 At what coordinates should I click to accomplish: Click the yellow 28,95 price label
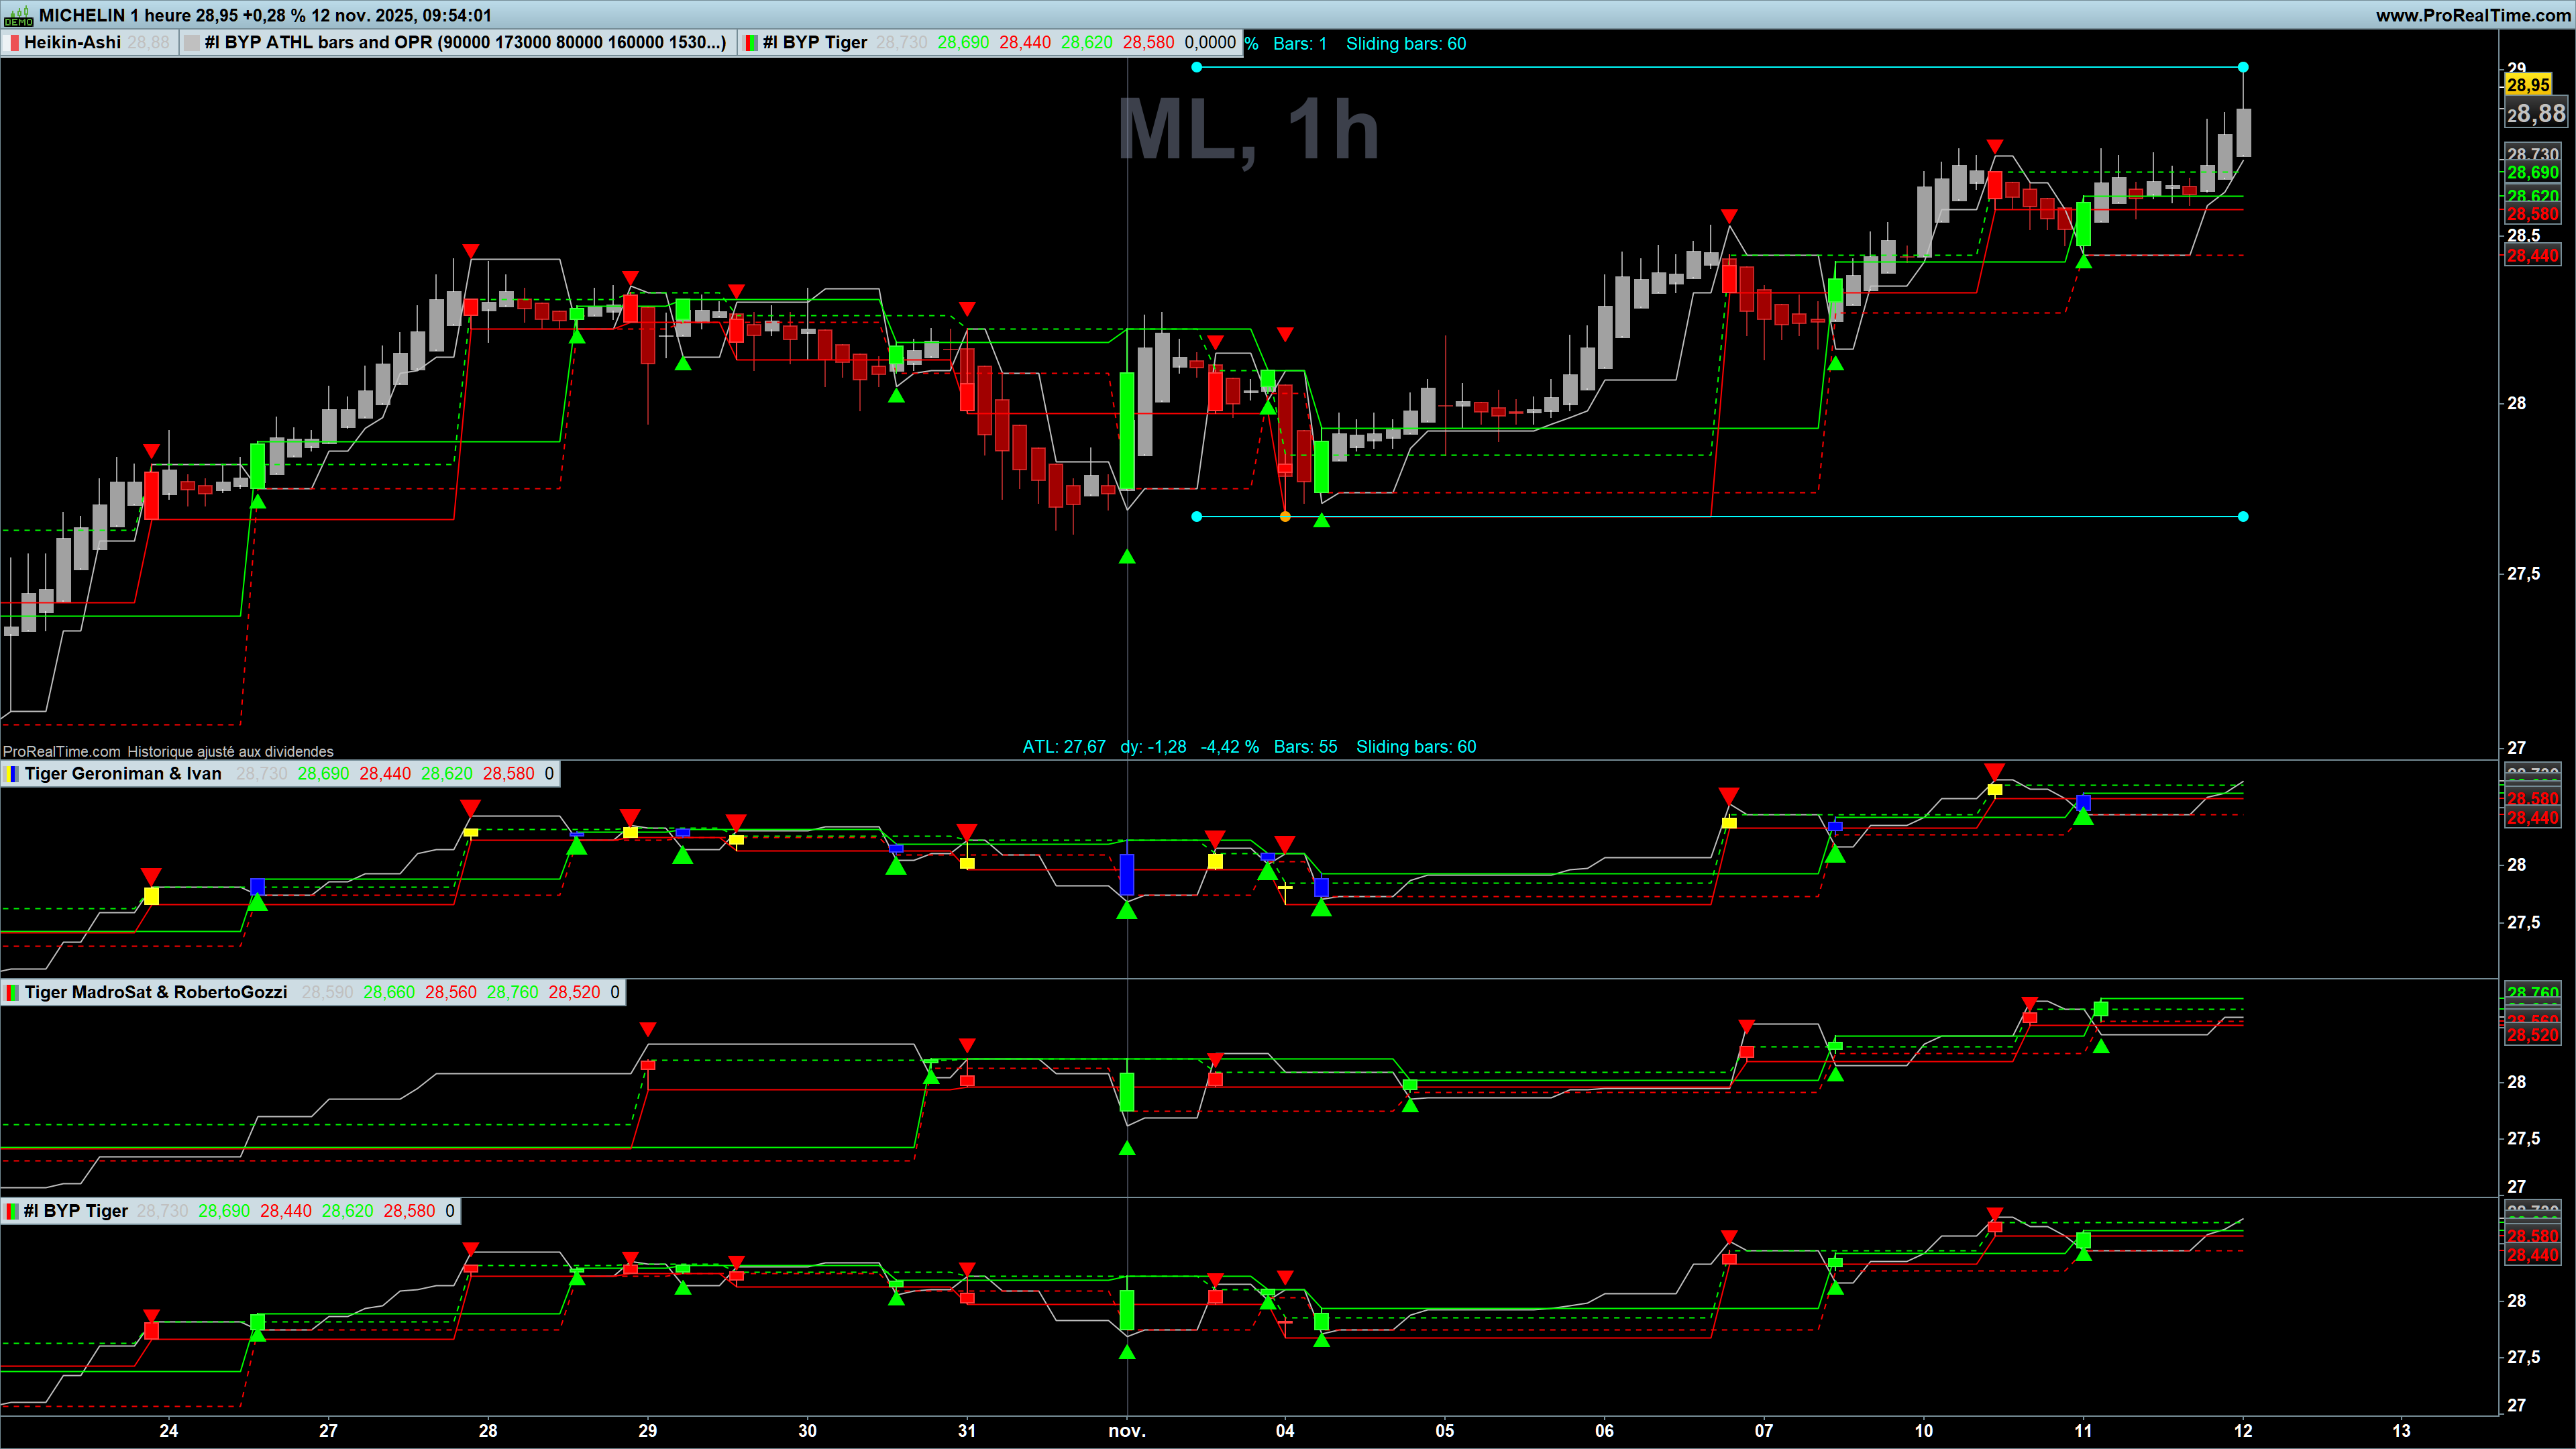(2528, 85)
